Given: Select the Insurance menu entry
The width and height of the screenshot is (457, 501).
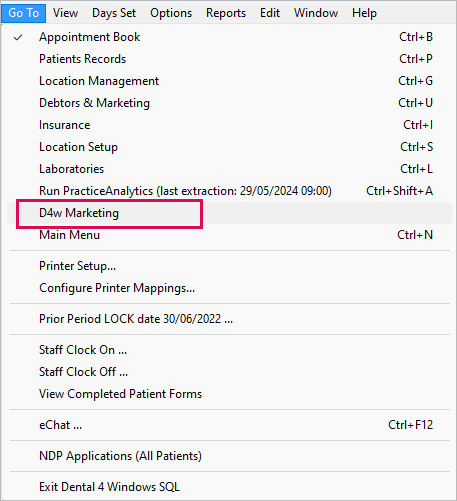Looking at the screenshot, I should coord(230,125).
